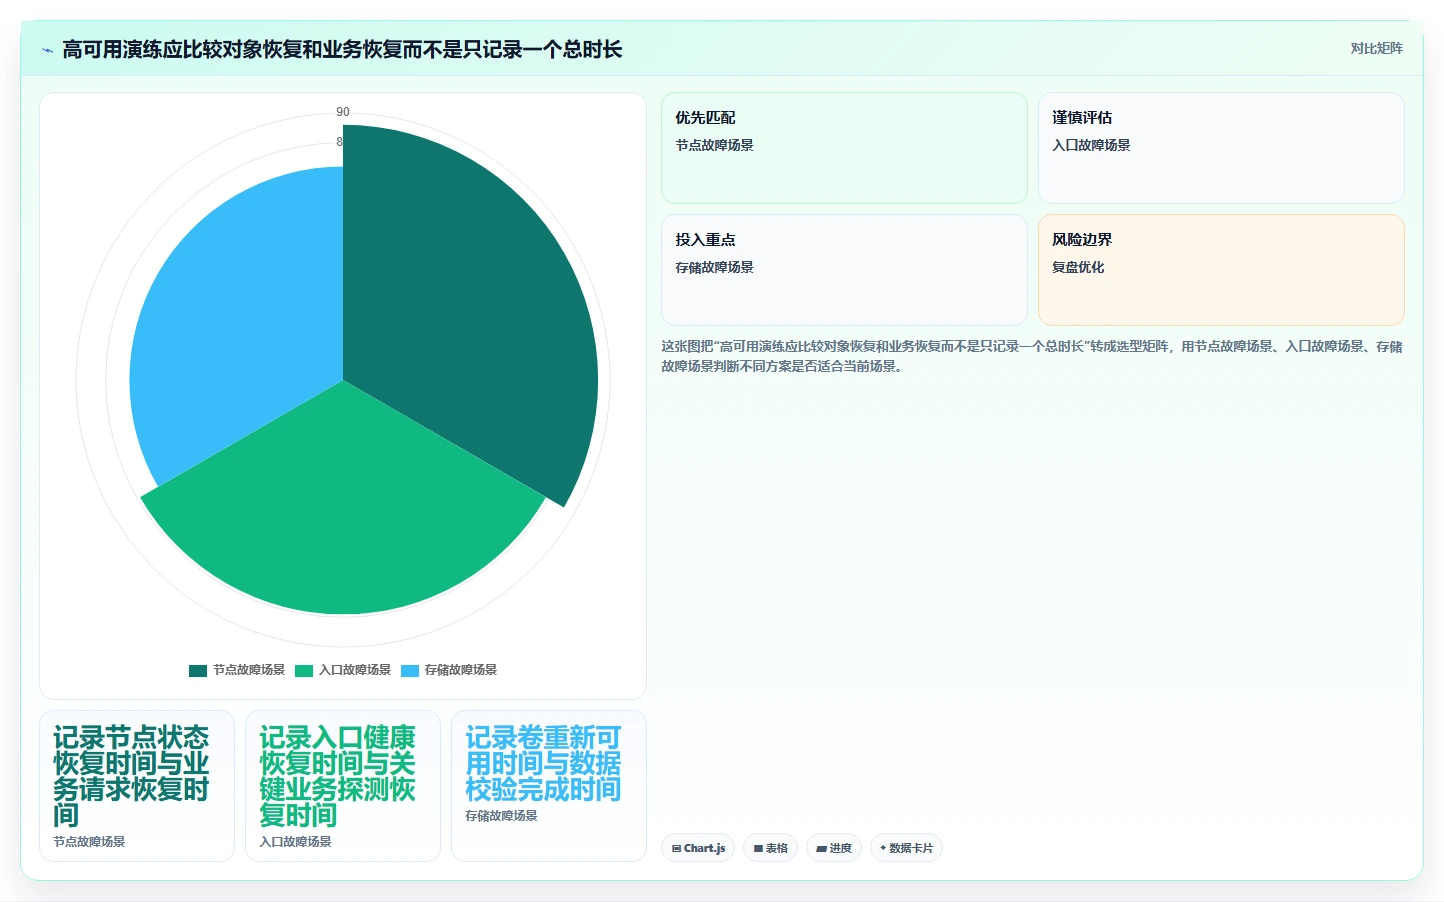This screenshot has width=1444, height=902.
Task: Click the description paragraph starting 这张图把
Action: coord(1032,356)
